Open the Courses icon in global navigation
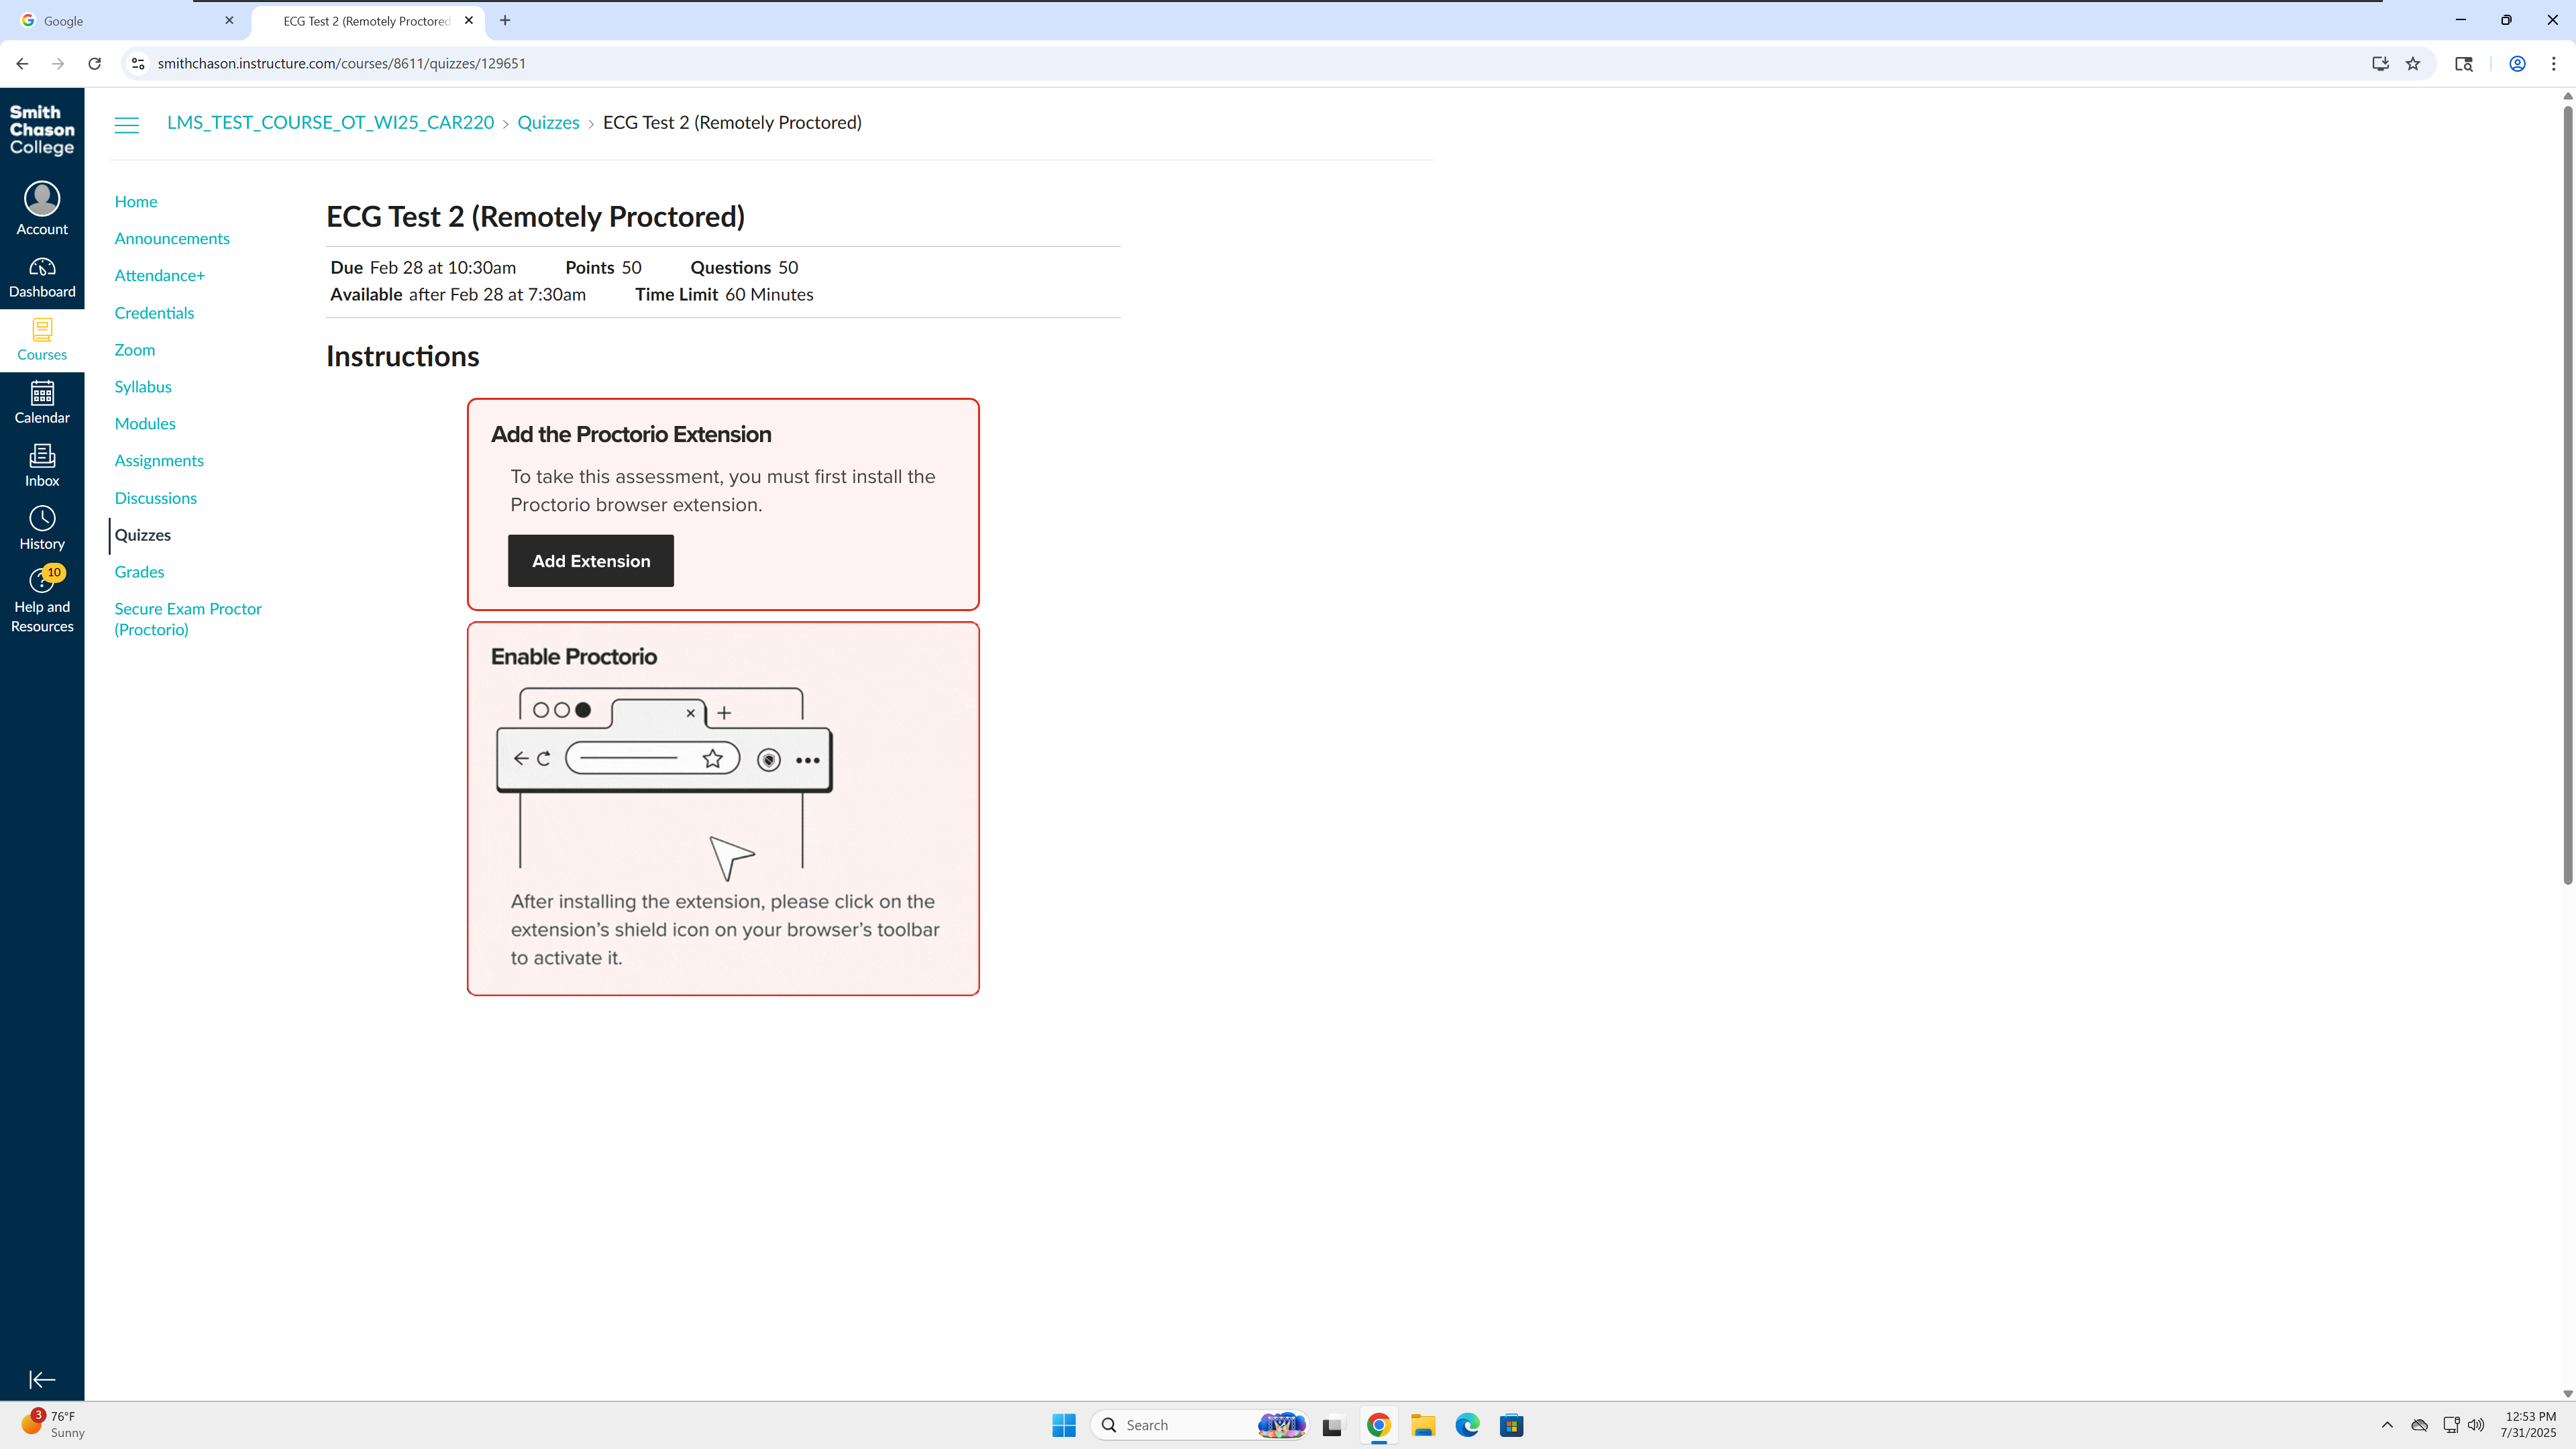 pyautogui.click(x=42, y=341)
